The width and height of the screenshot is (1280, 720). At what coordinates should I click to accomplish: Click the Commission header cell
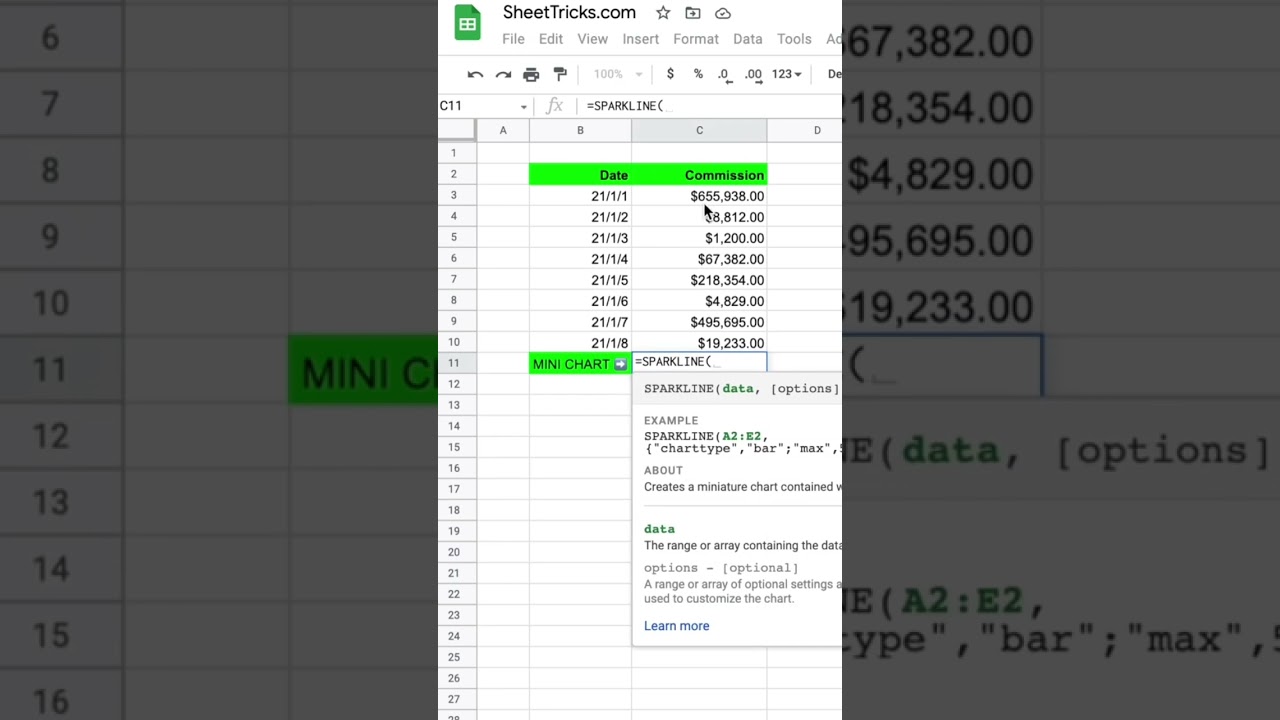pyautogui.click(x=699, y=175)
